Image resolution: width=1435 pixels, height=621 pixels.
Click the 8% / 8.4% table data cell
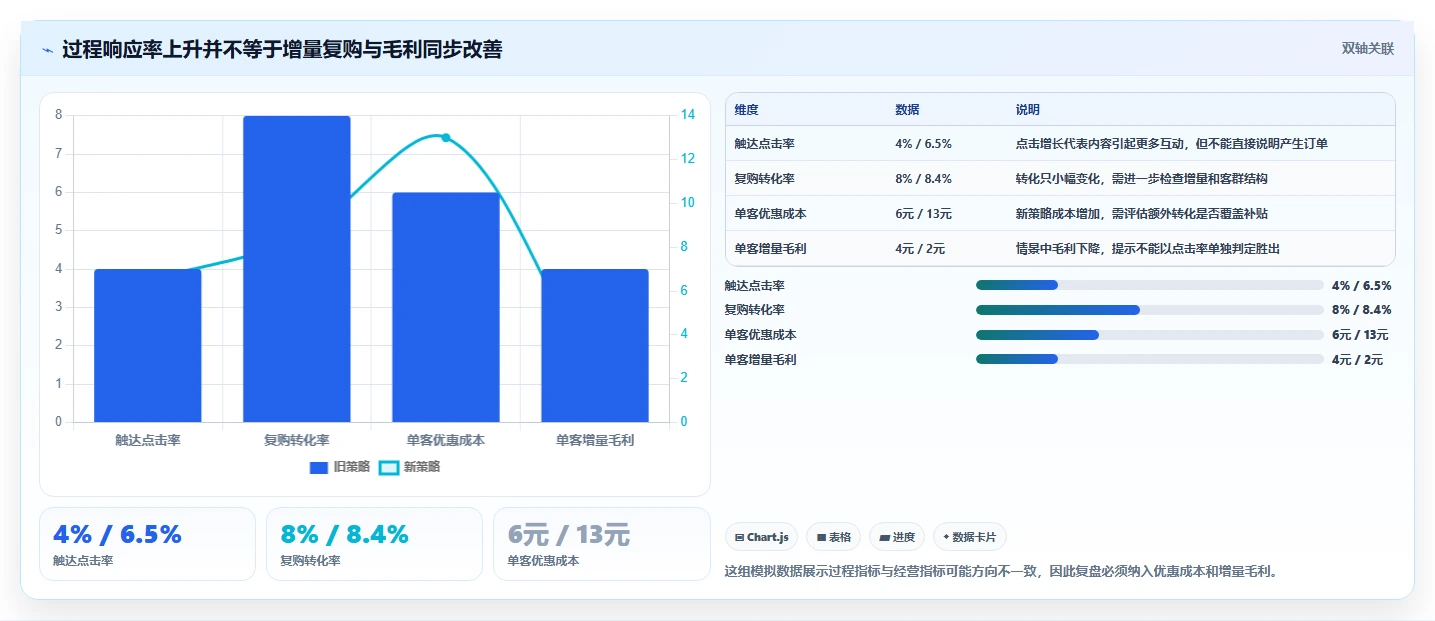923,179
